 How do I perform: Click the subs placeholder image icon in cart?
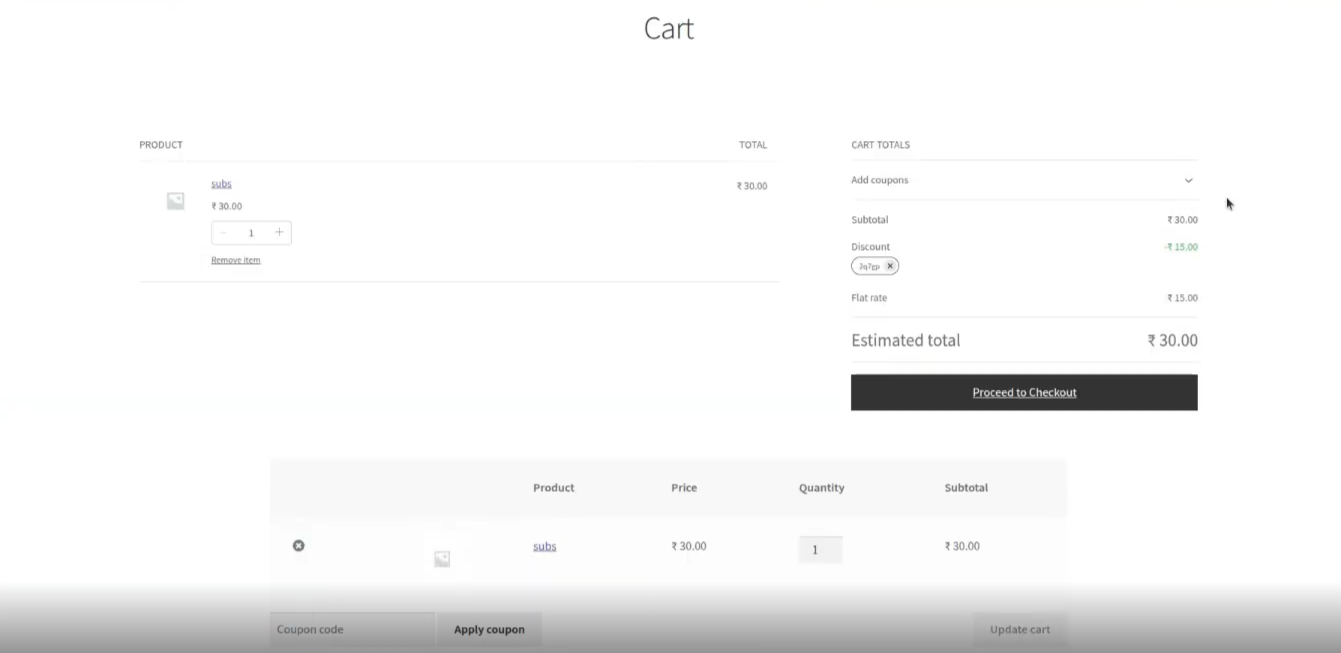175,200
